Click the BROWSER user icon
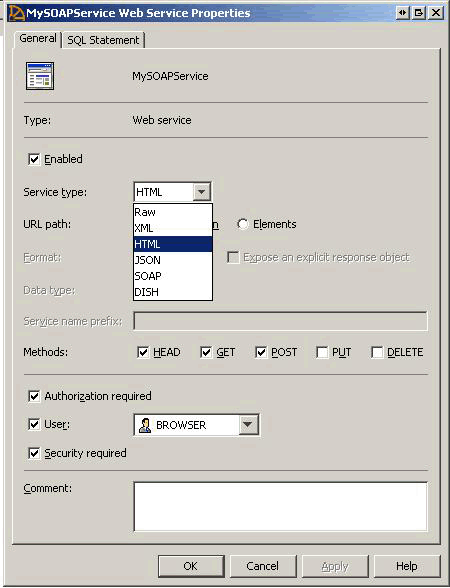 click(x=145, y=425)
